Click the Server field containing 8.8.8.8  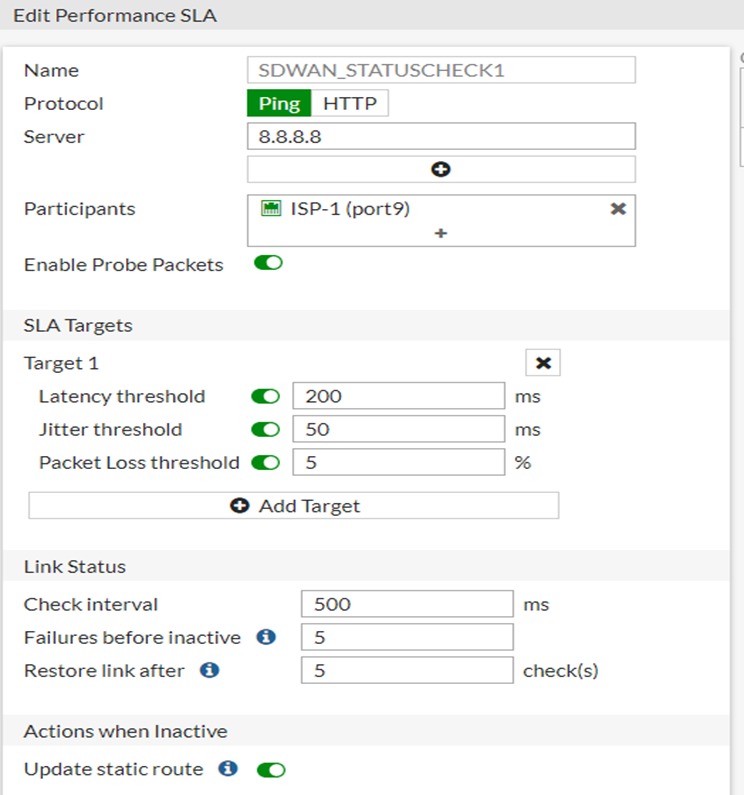441,136
